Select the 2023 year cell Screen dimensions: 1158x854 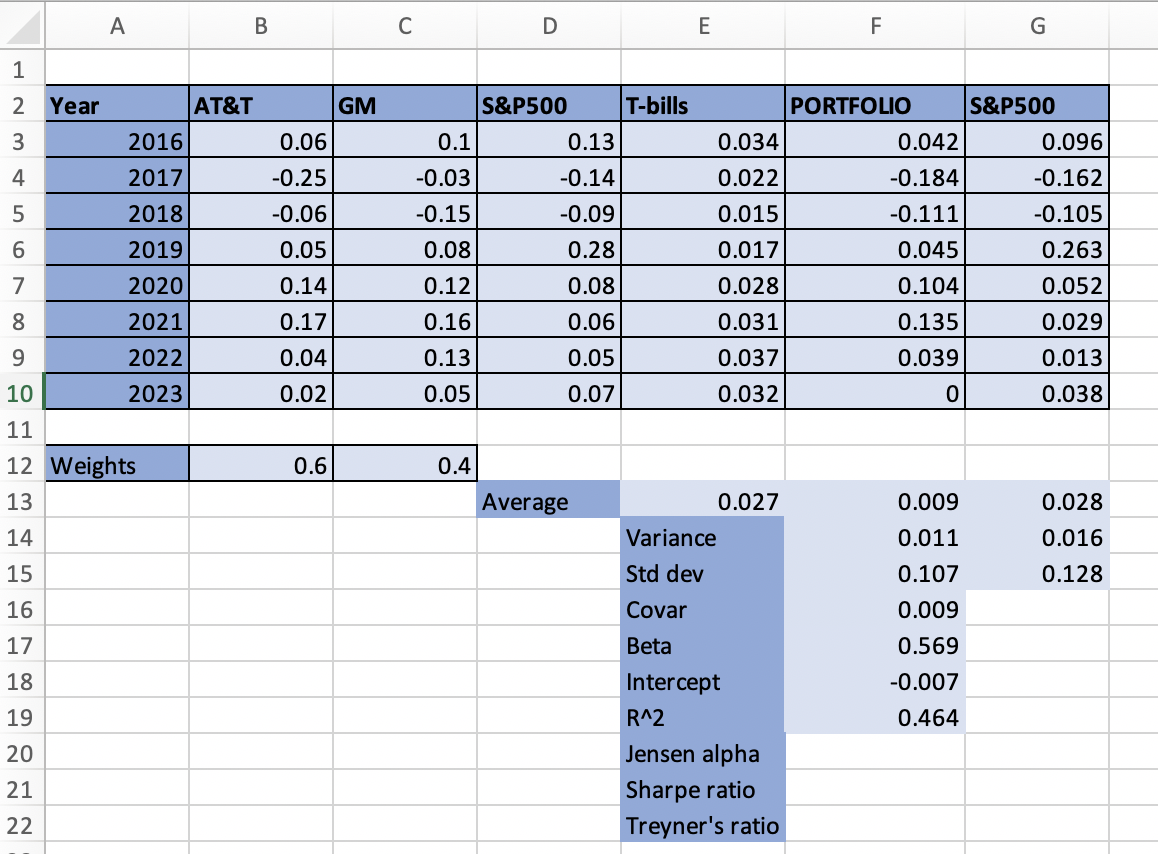click(x=117, y=392)
